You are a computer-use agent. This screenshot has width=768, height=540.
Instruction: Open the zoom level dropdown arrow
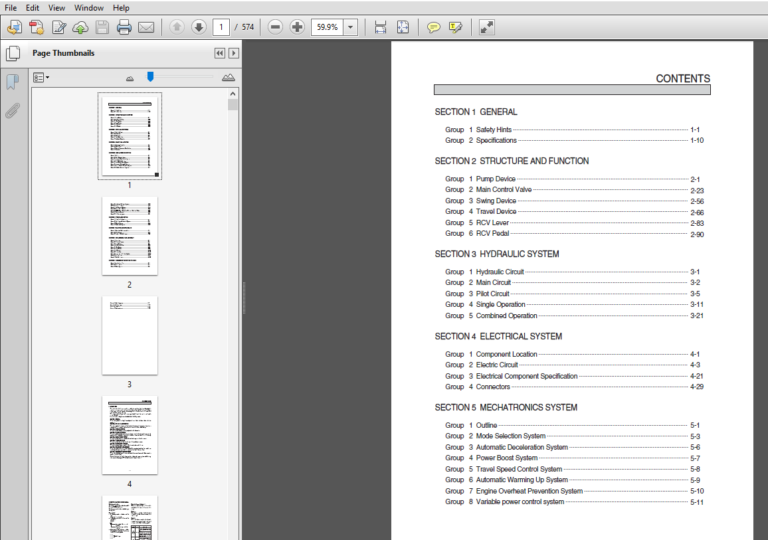coord(351,27)
